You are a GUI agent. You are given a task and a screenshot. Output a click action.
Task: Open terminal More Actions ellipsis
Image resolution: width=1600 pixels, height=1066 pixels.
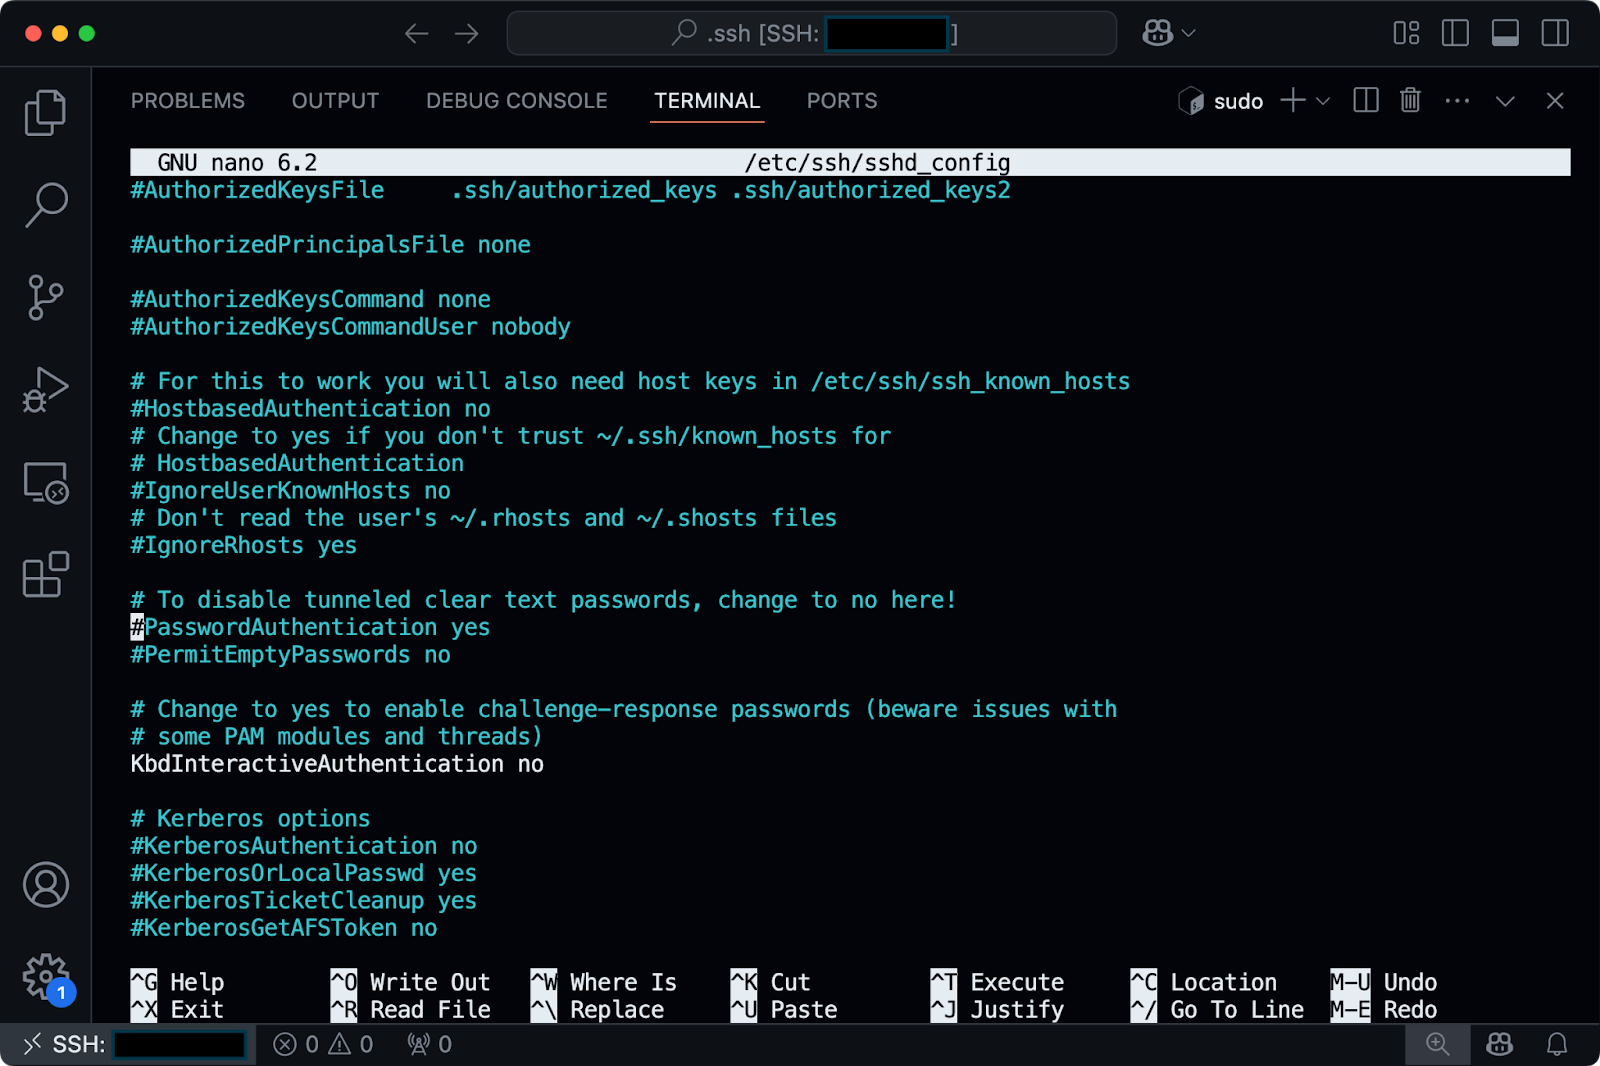(x=1457, y=101)
